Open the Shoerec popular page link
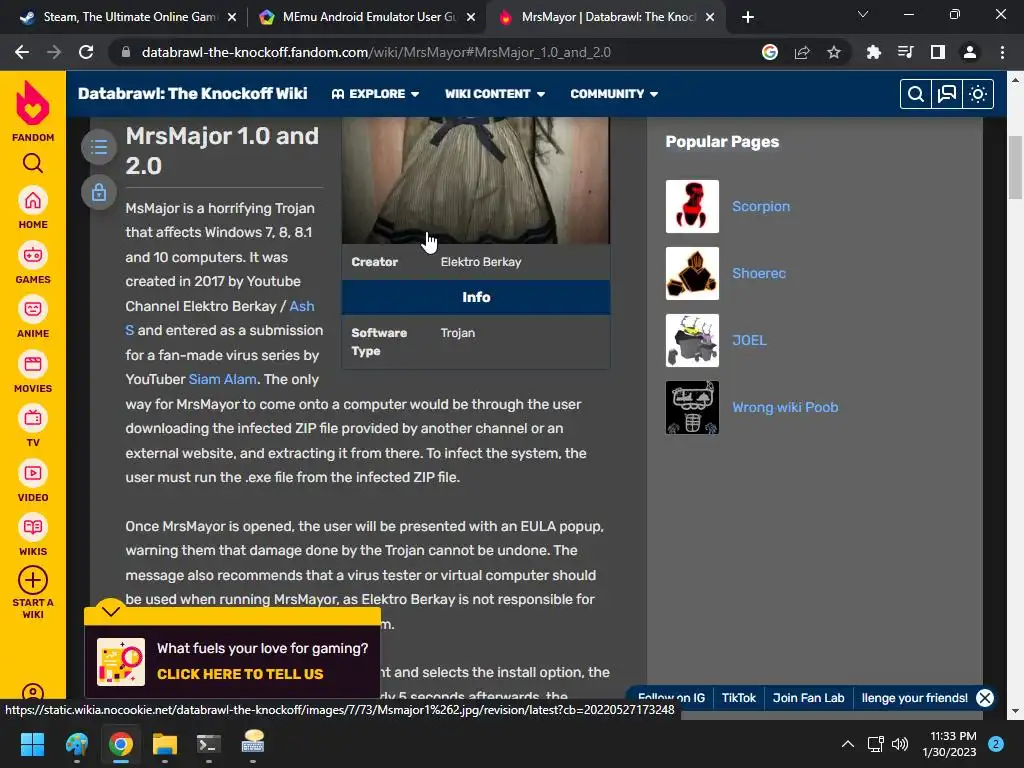Viewport: 1024px width, 768px height. click(x=759, y=274)
